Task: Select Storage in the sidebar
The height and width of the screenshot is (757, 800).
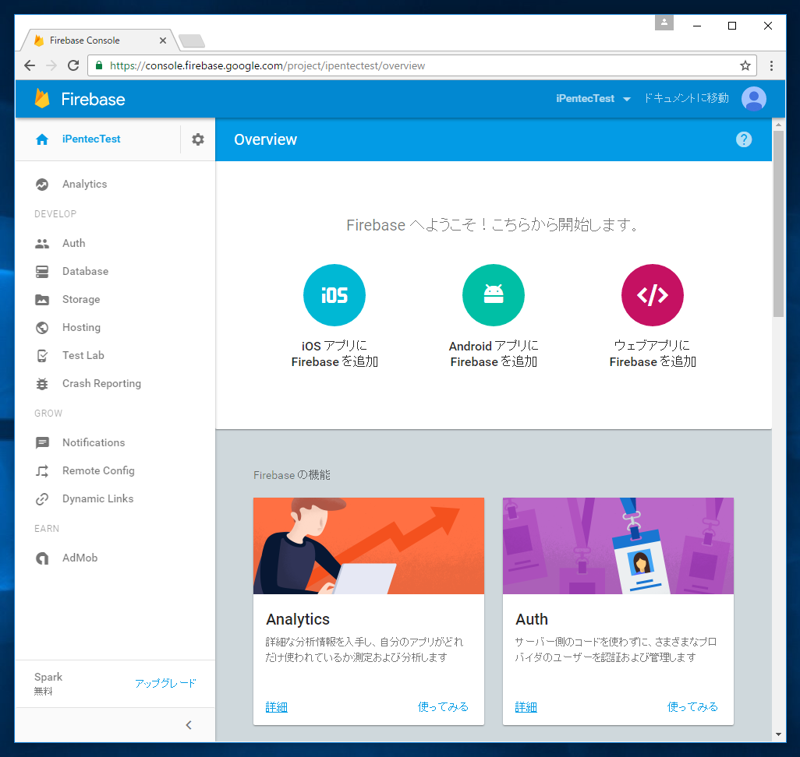Action: click(x=81, y=299)
